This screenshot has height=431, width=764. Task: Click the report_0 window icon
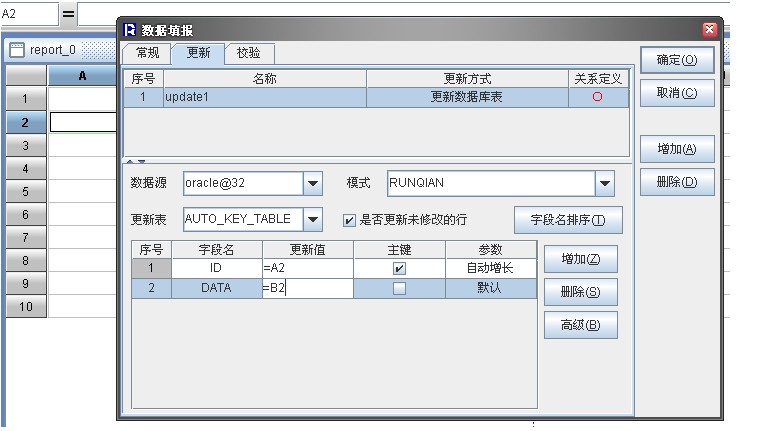click(17, 50)
